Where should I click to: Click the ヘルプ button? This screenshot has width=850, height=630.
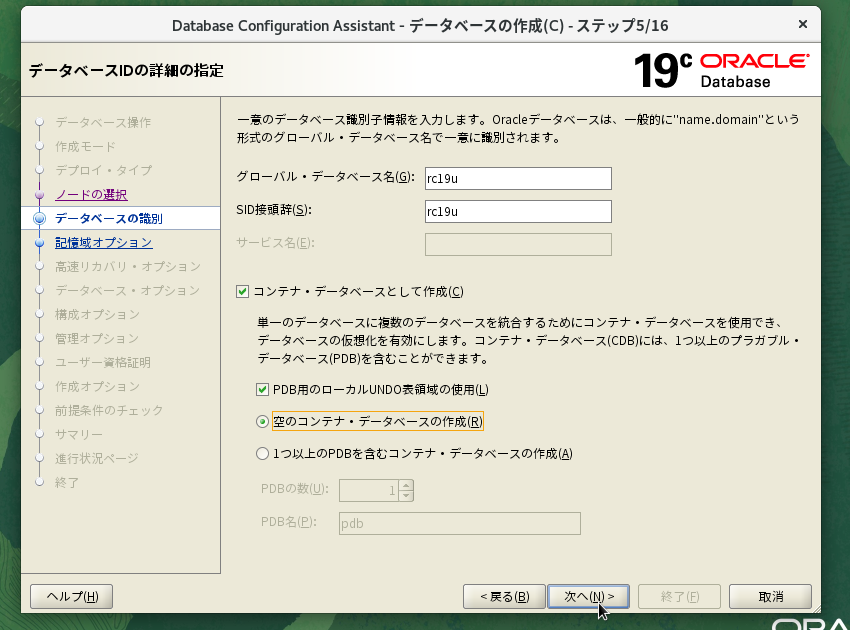click(72, 596)
